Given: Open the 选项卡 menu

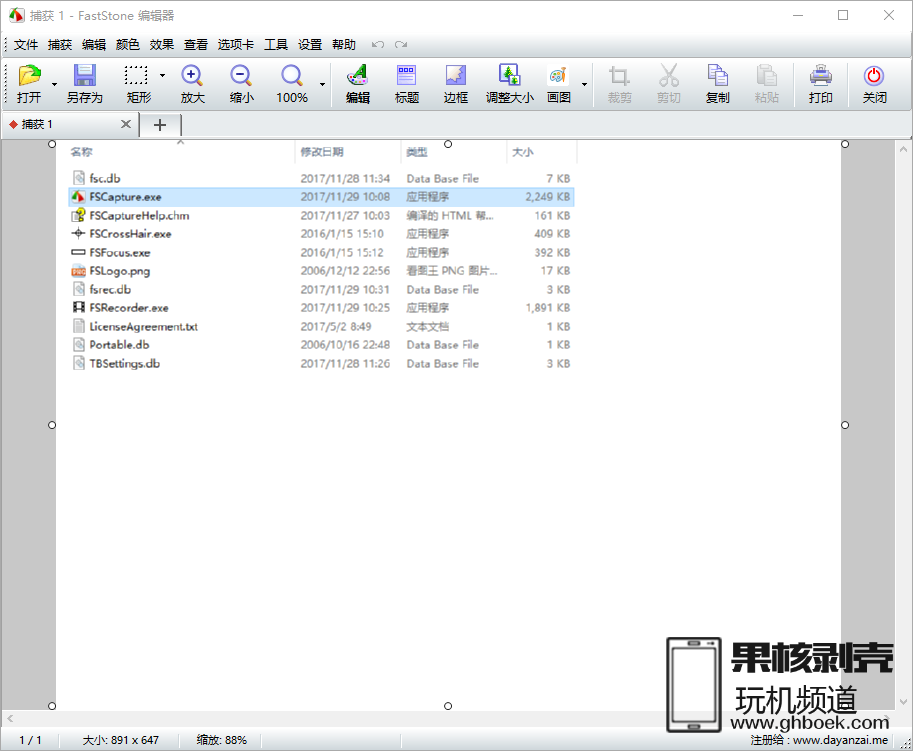Looking at the screenshot, I should pyautogui.click(x=235, y=45).
